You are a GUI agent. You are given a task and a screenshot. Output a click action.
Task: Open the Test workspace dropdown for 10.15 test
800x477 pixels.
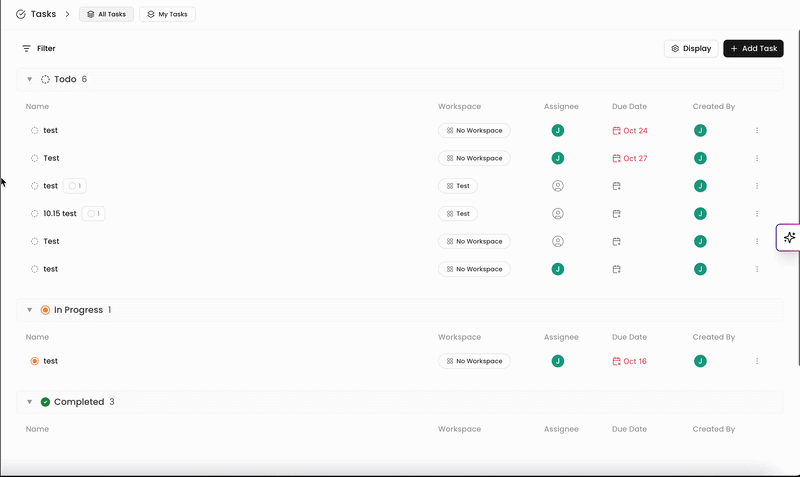point(458,214)
